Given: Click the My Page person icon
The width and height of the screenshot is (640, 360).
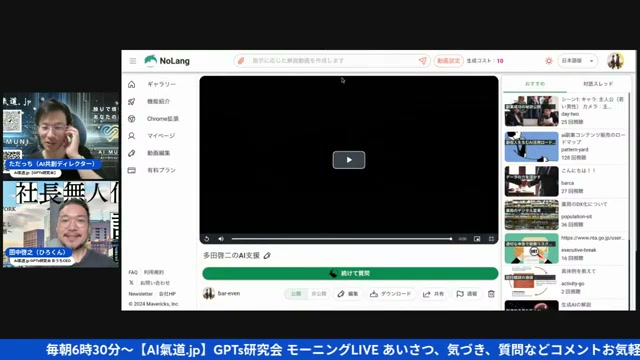Looking at the screenshot, I should coord(131,136).
